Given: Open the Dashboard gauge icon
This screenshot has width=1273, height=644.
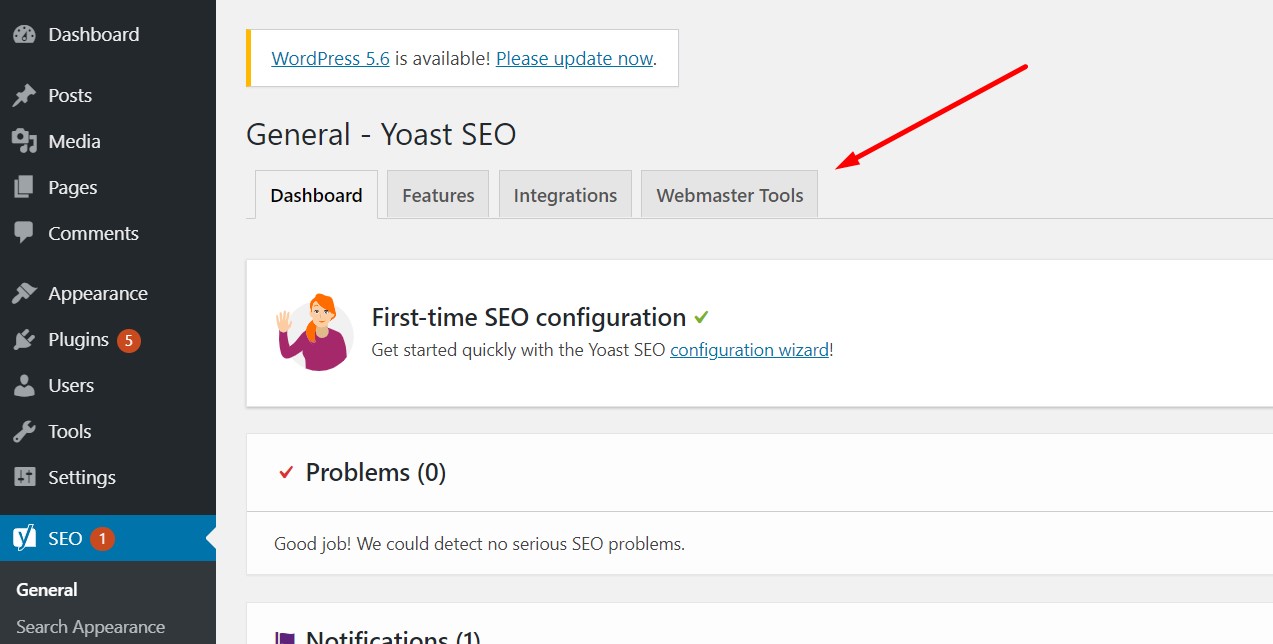Looking at the screenshot, I should click(x=25, y=33).
